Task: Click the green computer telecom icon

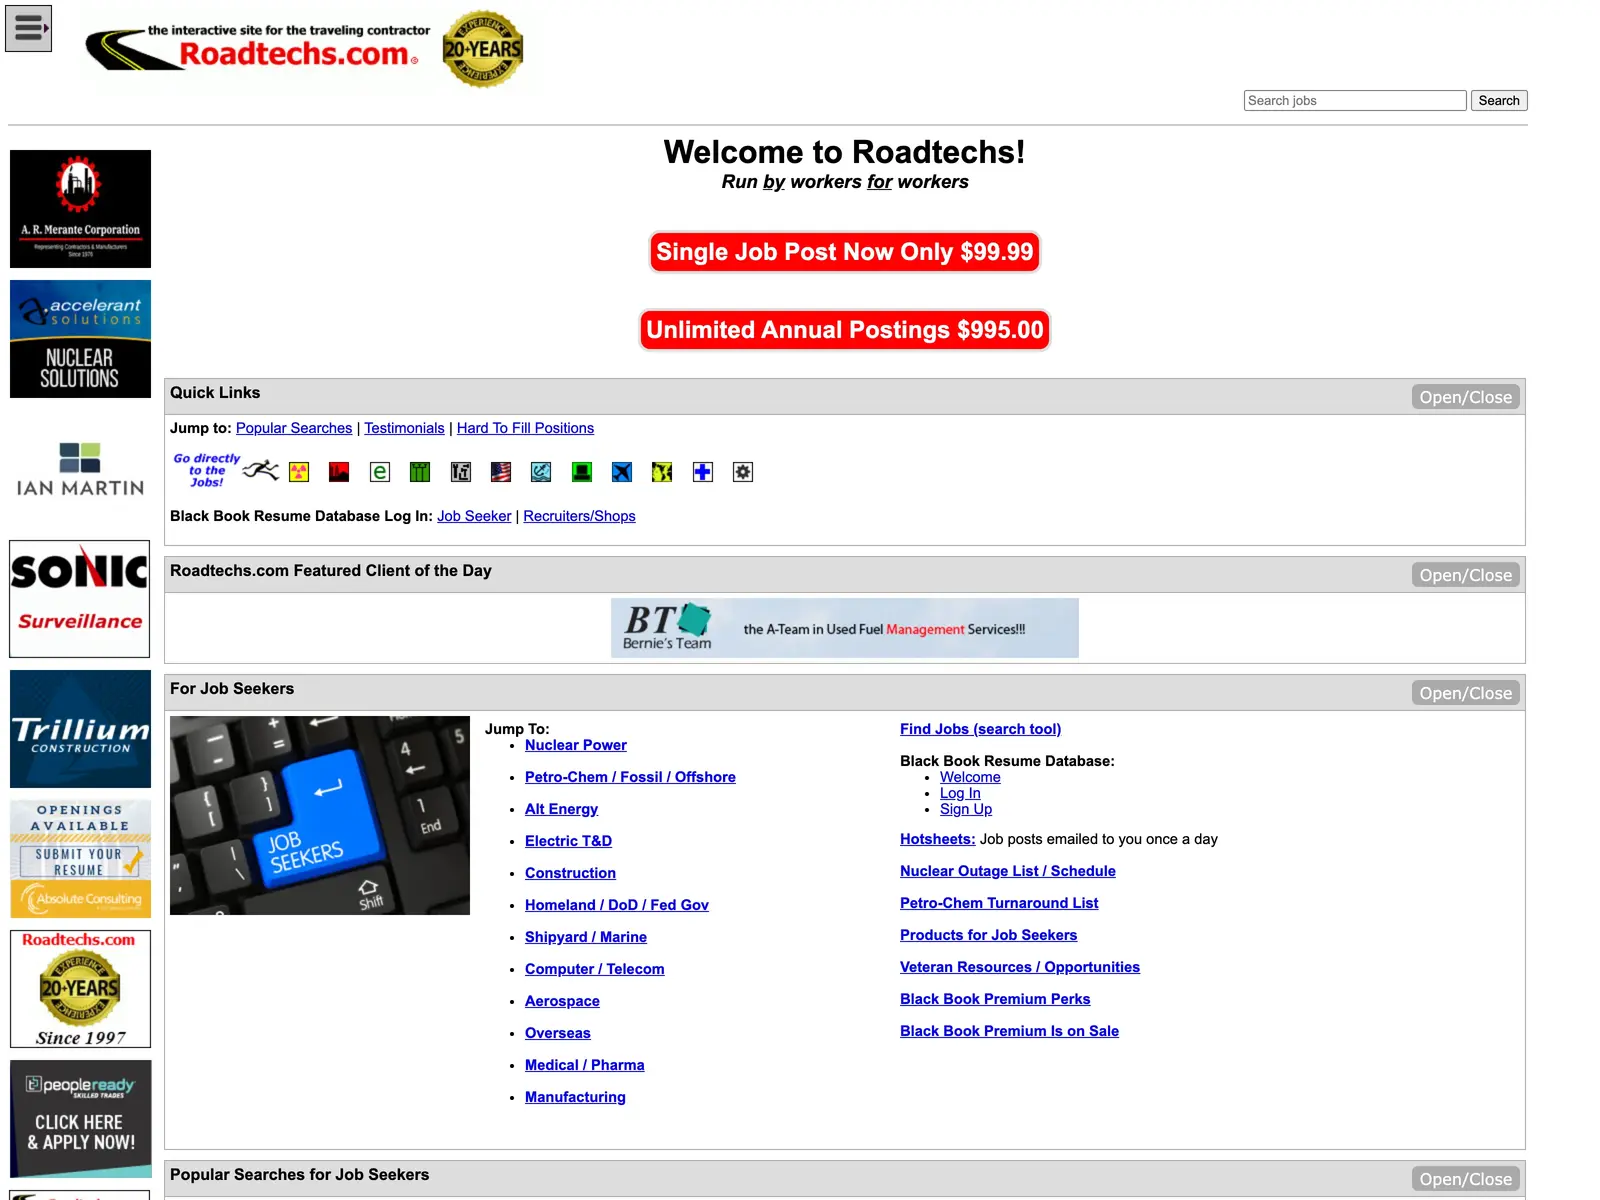Action: tap(582, 472)
